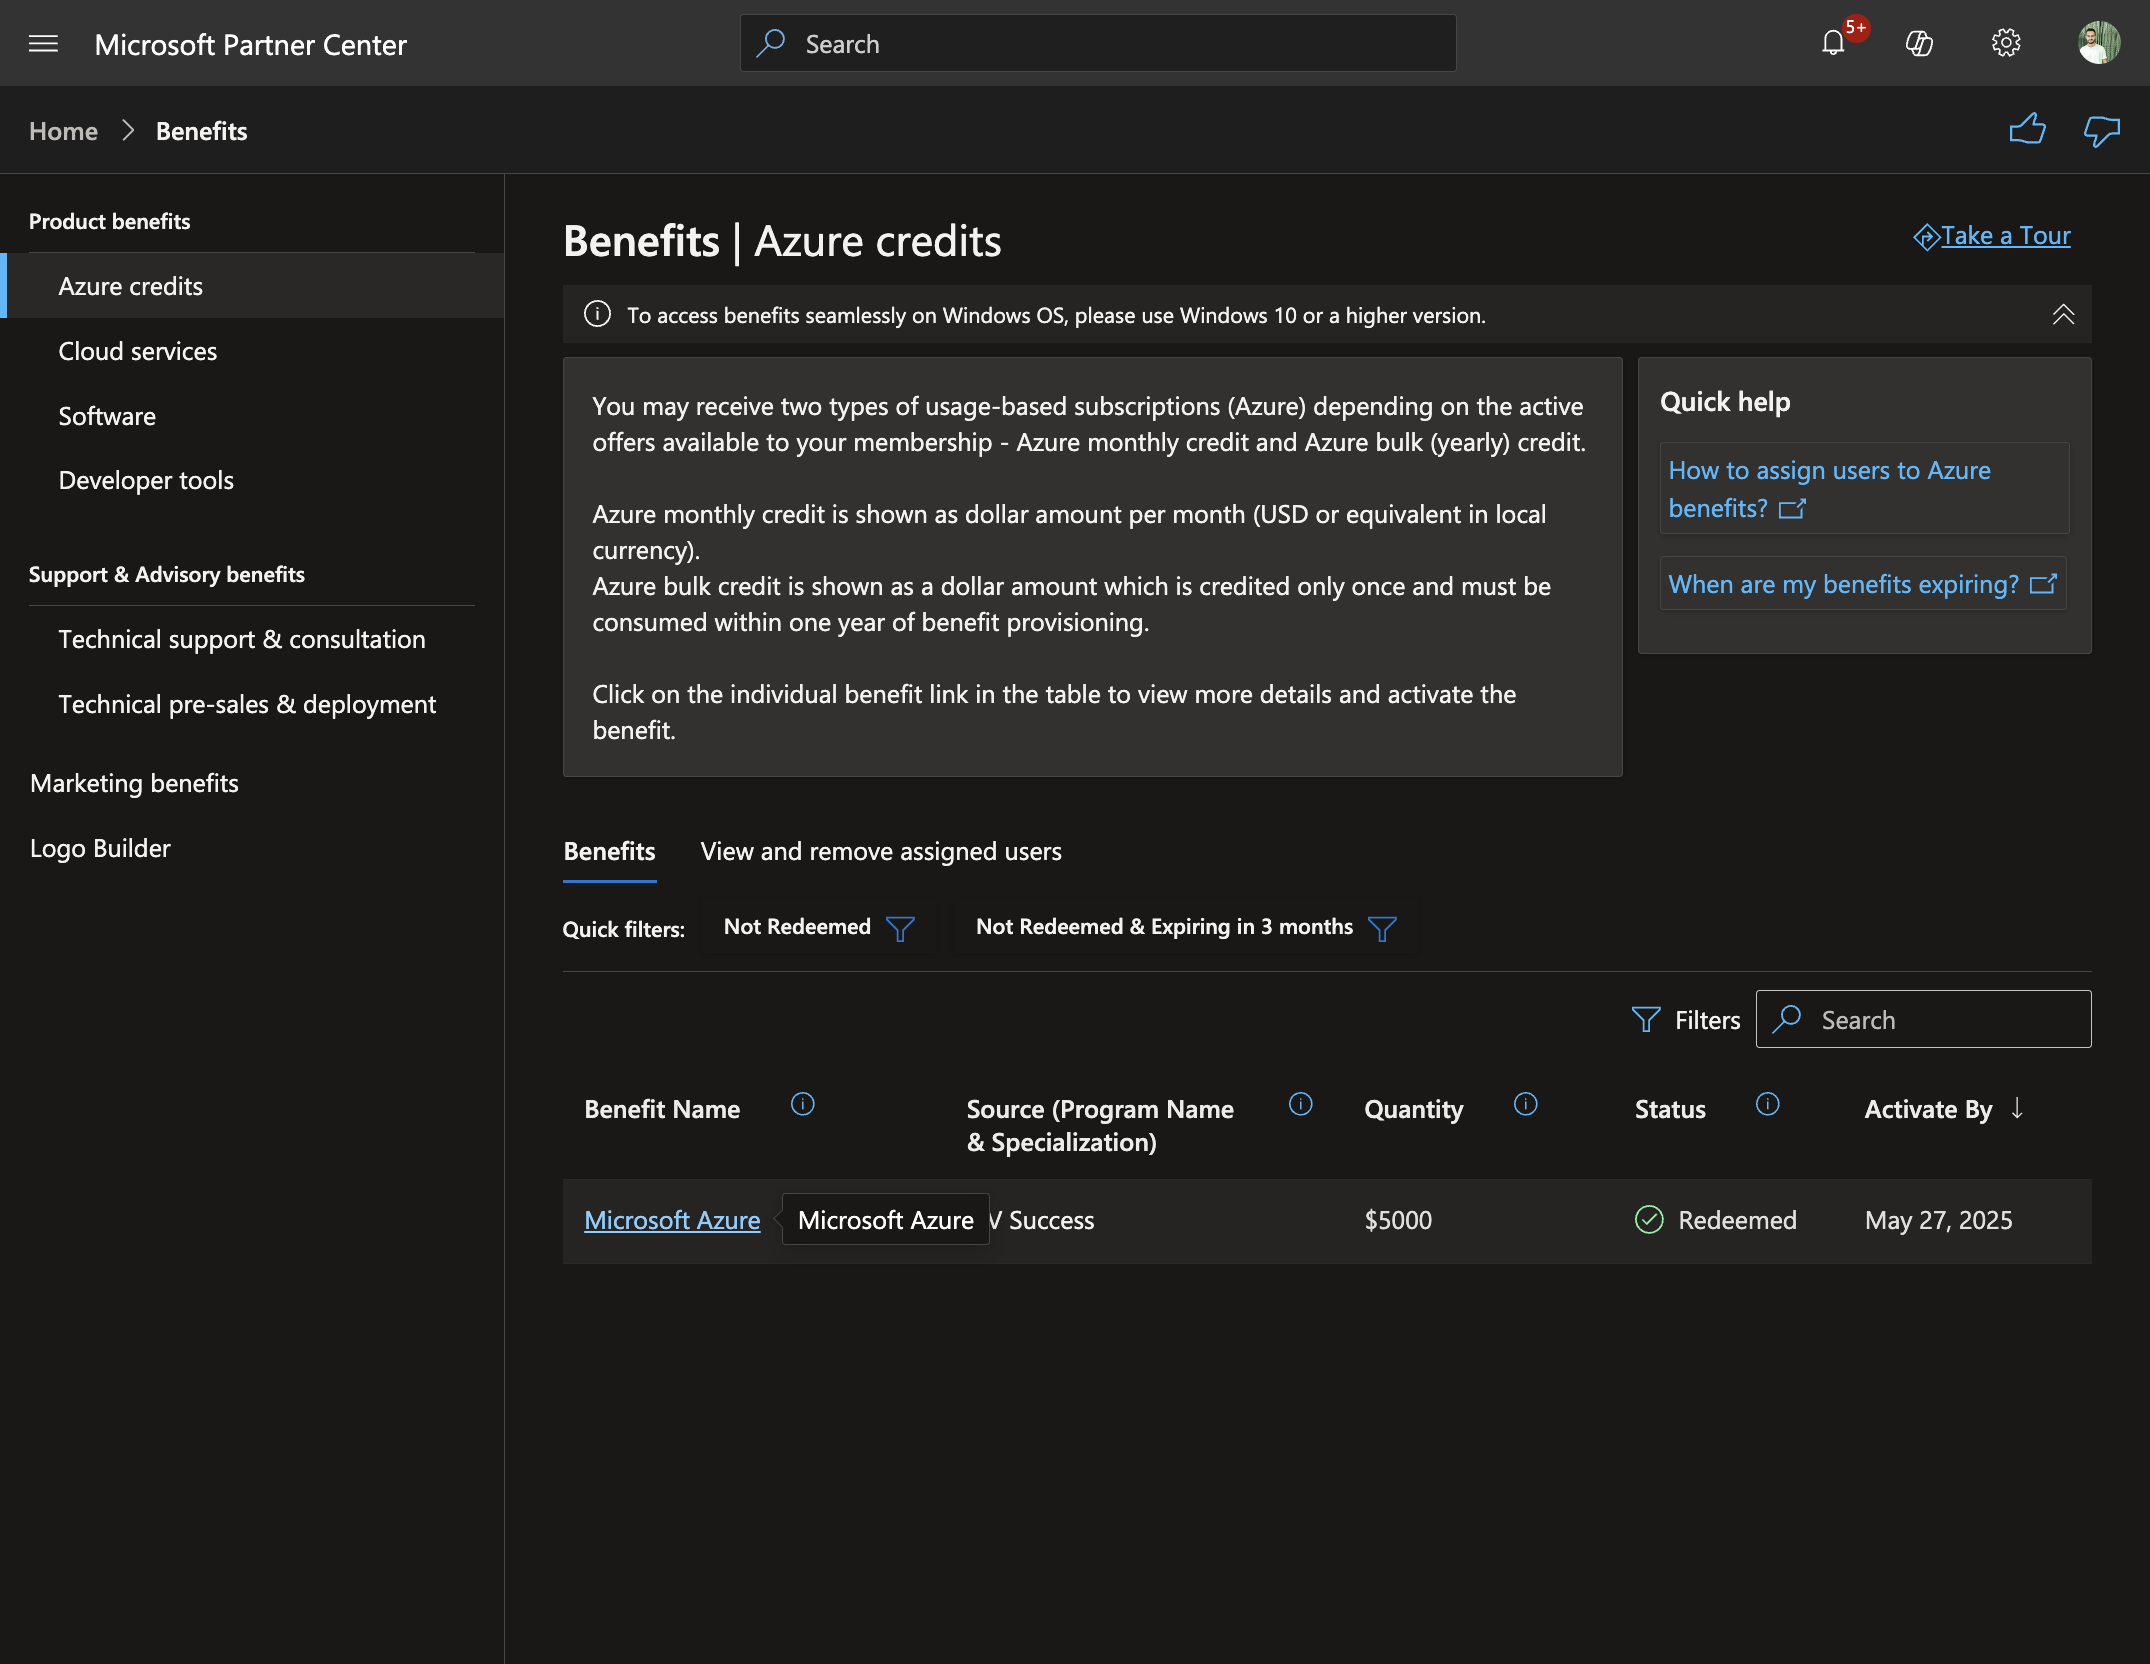
Task: Click the Quantity info icon
Action: pyautogui.click(x=1526, y=1104)
